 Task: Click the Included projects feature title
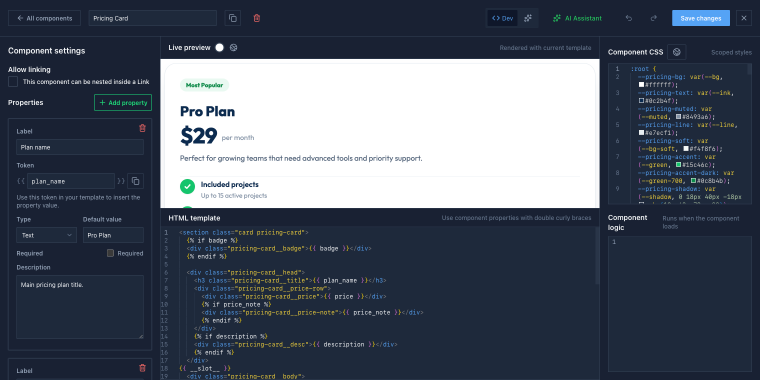(229, 184)
